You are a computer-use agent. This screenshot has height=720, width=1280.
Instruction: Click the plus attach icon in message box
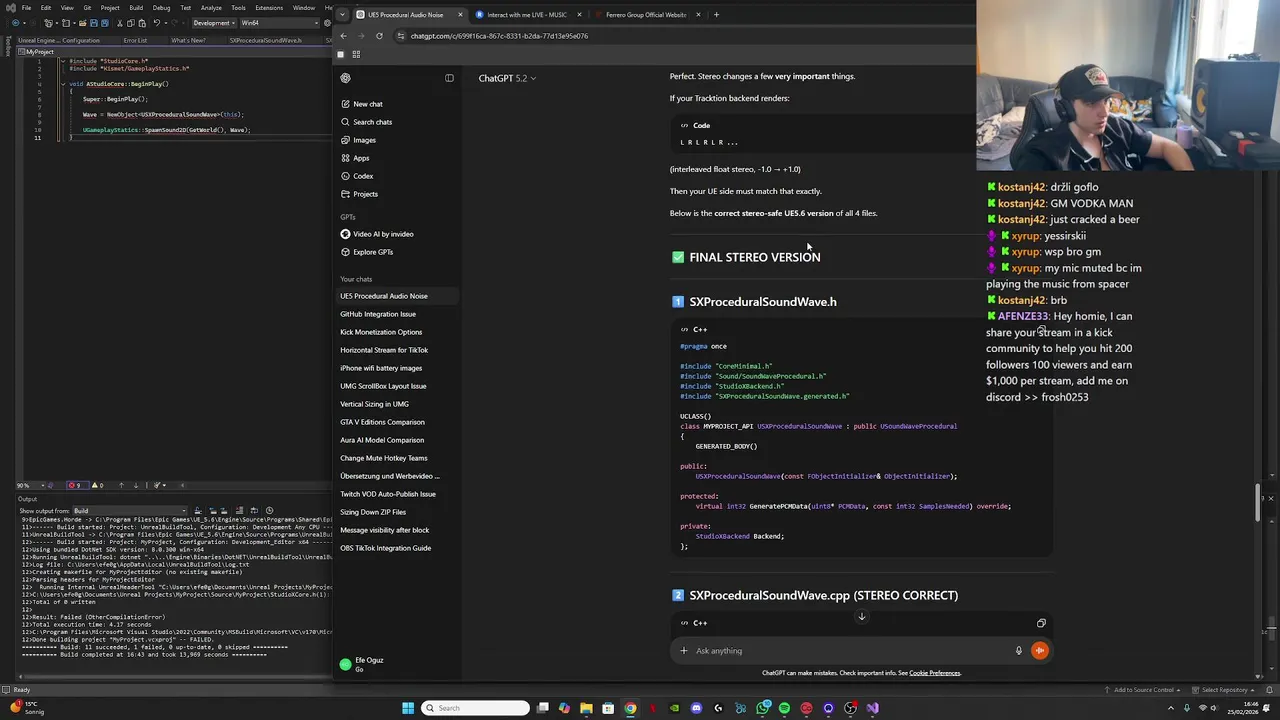(684, 651)
